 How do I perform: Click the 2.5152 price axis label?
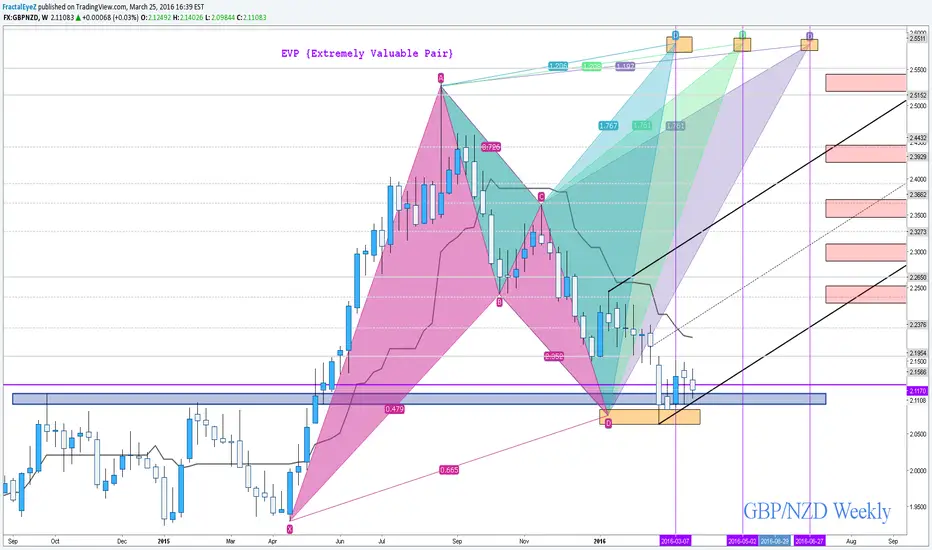point(917,95)
